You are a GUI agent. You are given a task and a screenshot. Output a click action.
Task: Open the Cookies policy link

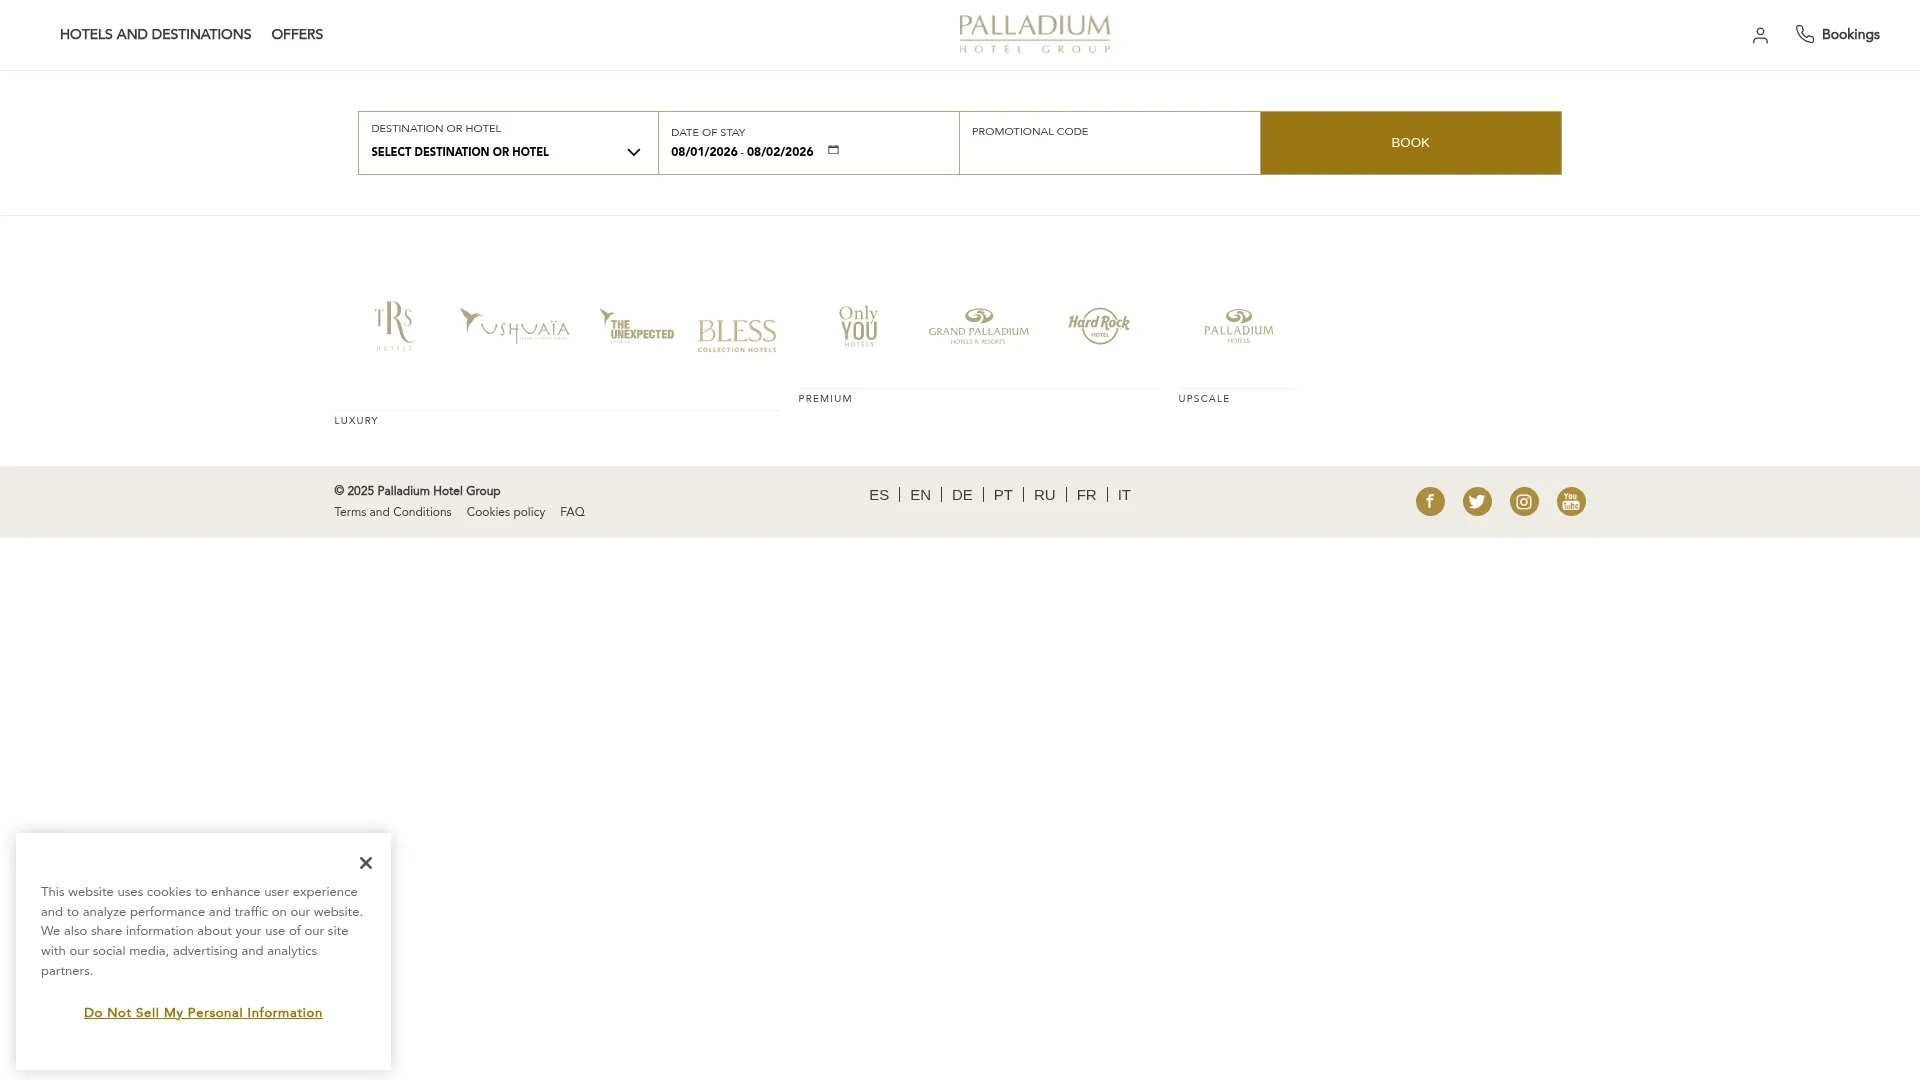506,512
